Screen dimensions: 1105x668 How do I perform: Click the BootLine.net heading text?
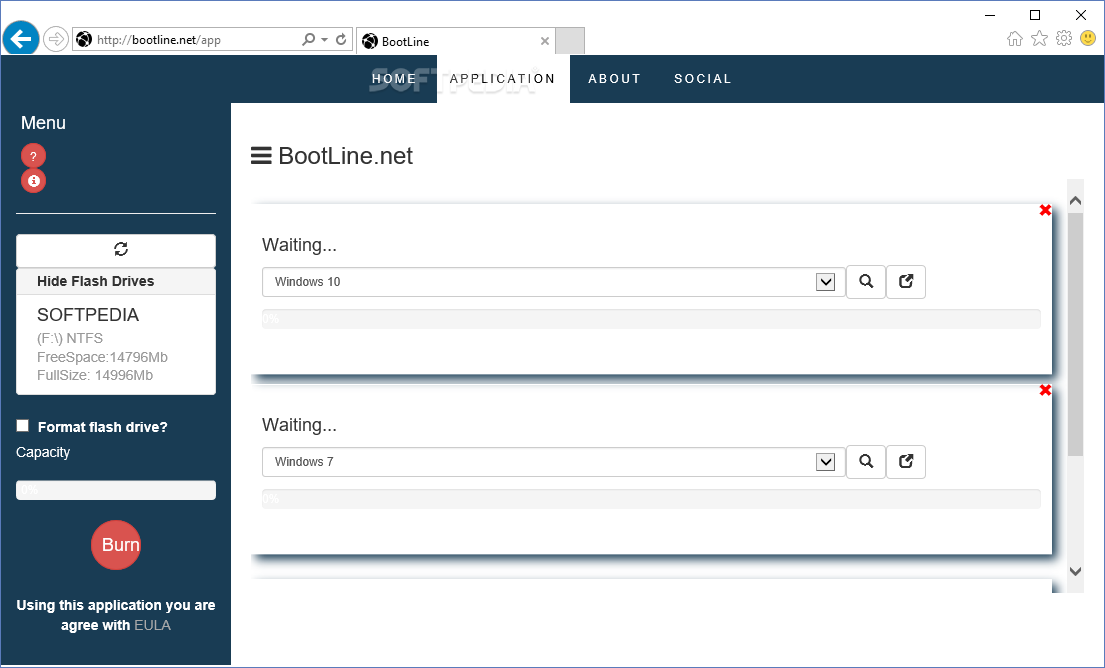tap(345, 156)
